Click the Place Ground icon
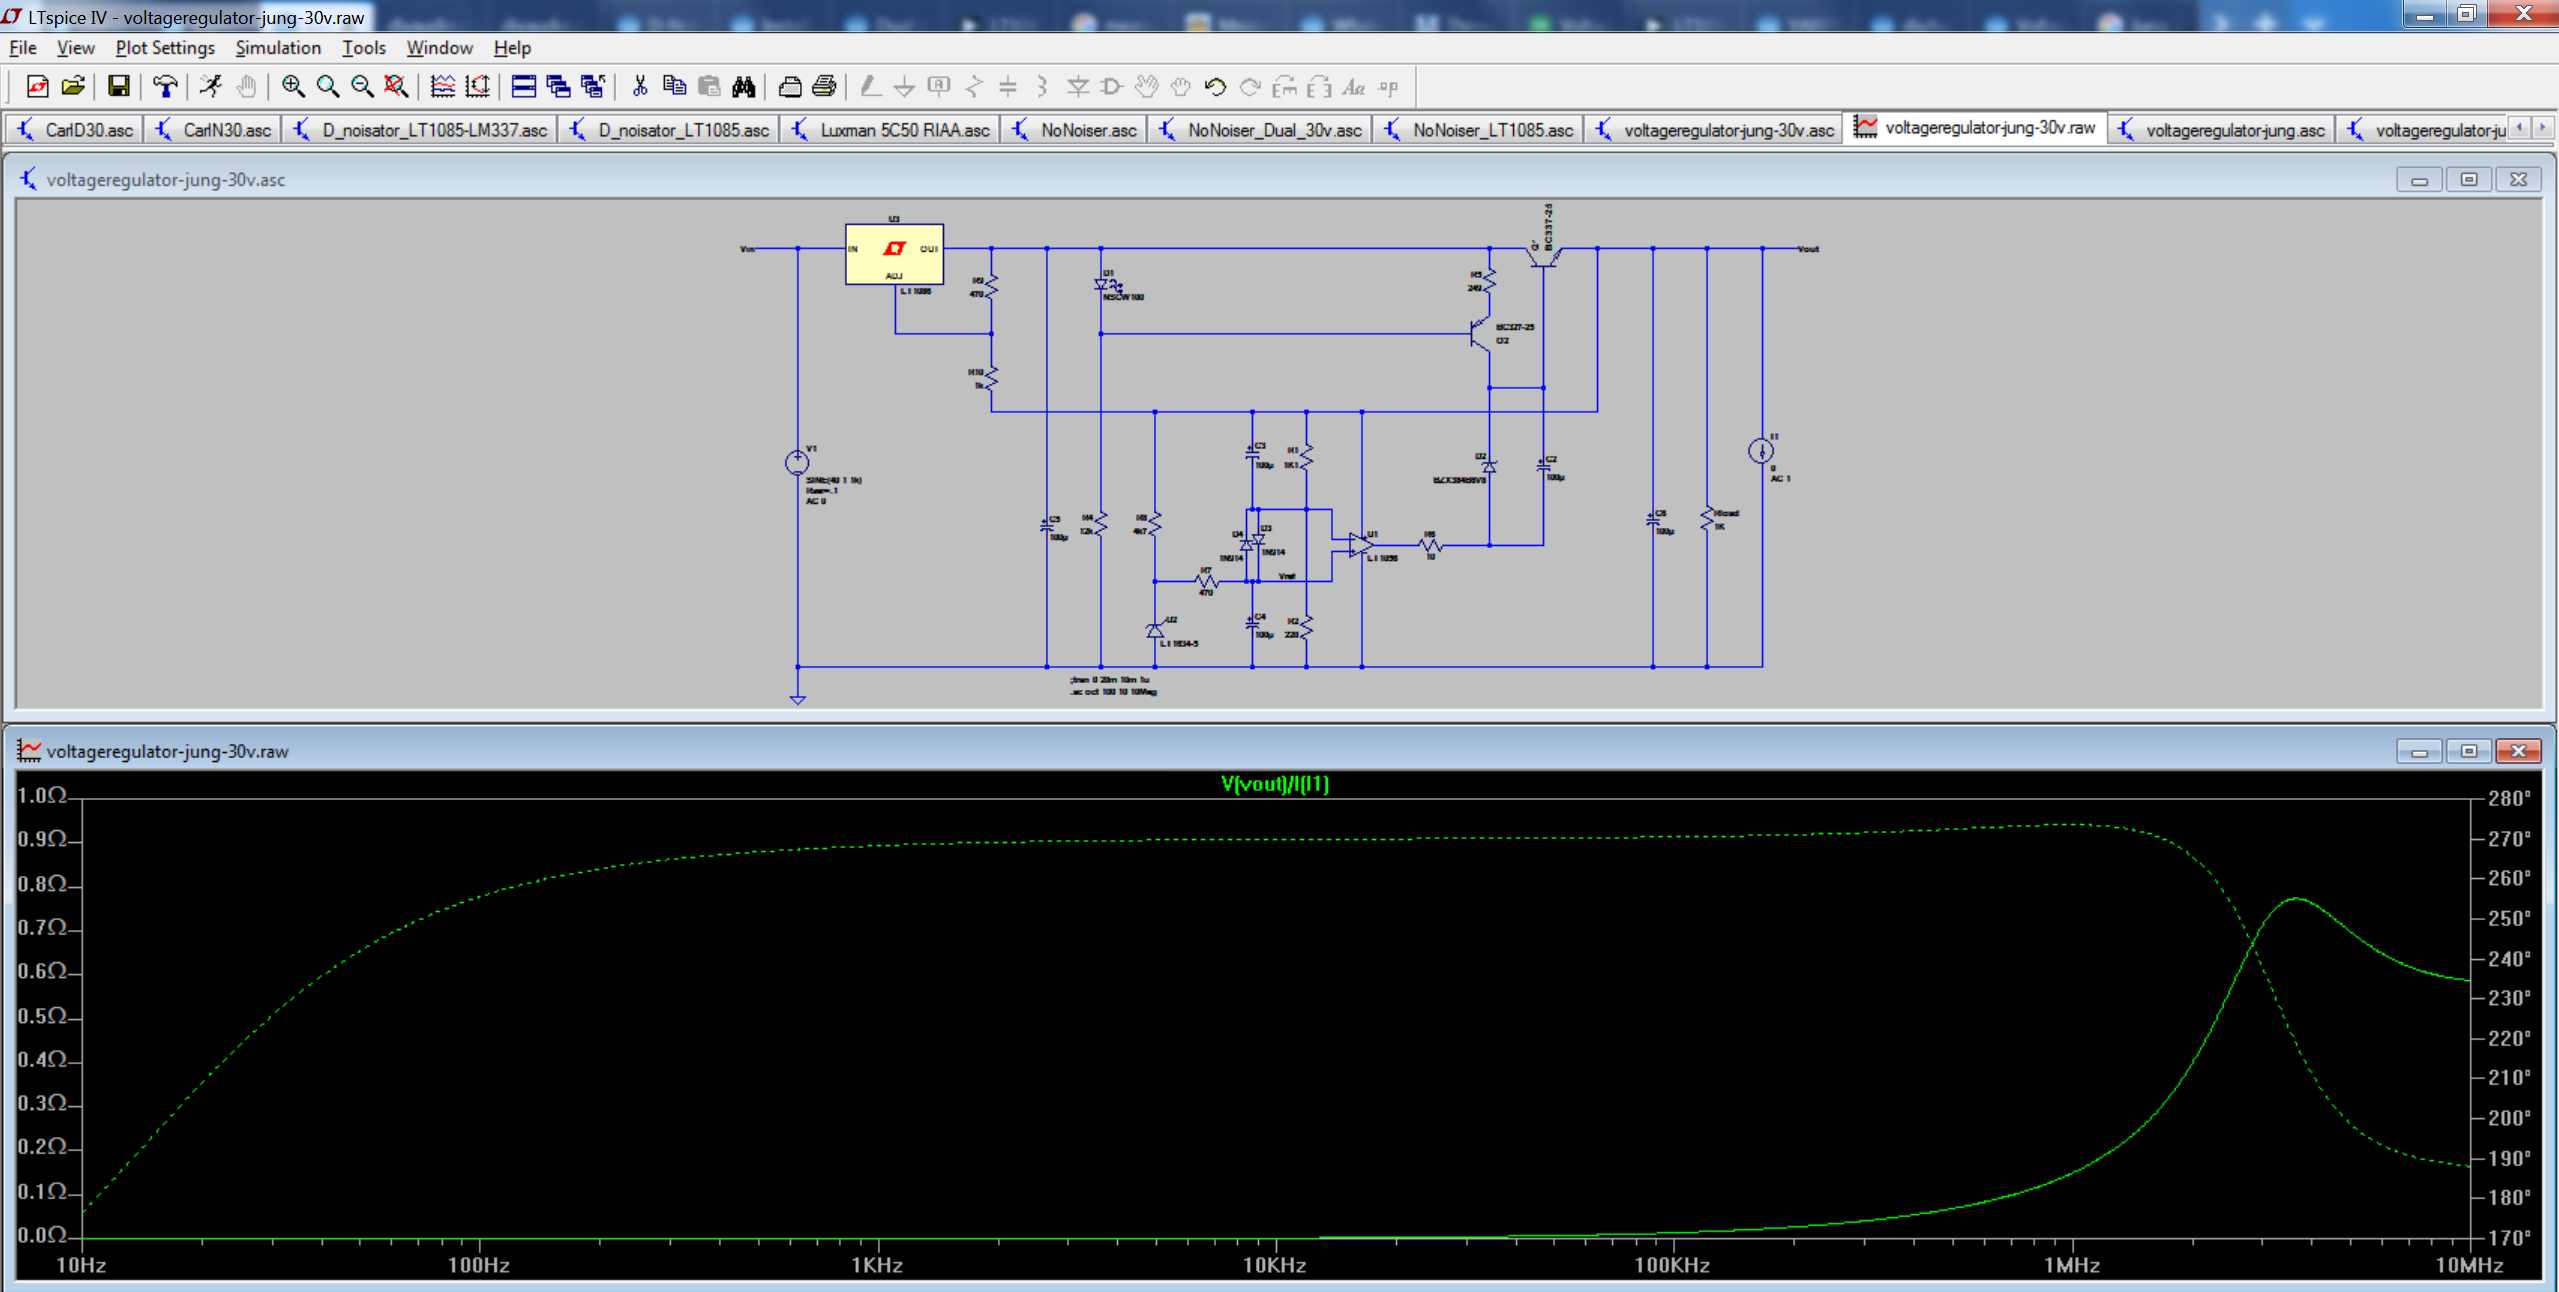2559x1292 pixels. click(904, 87)
